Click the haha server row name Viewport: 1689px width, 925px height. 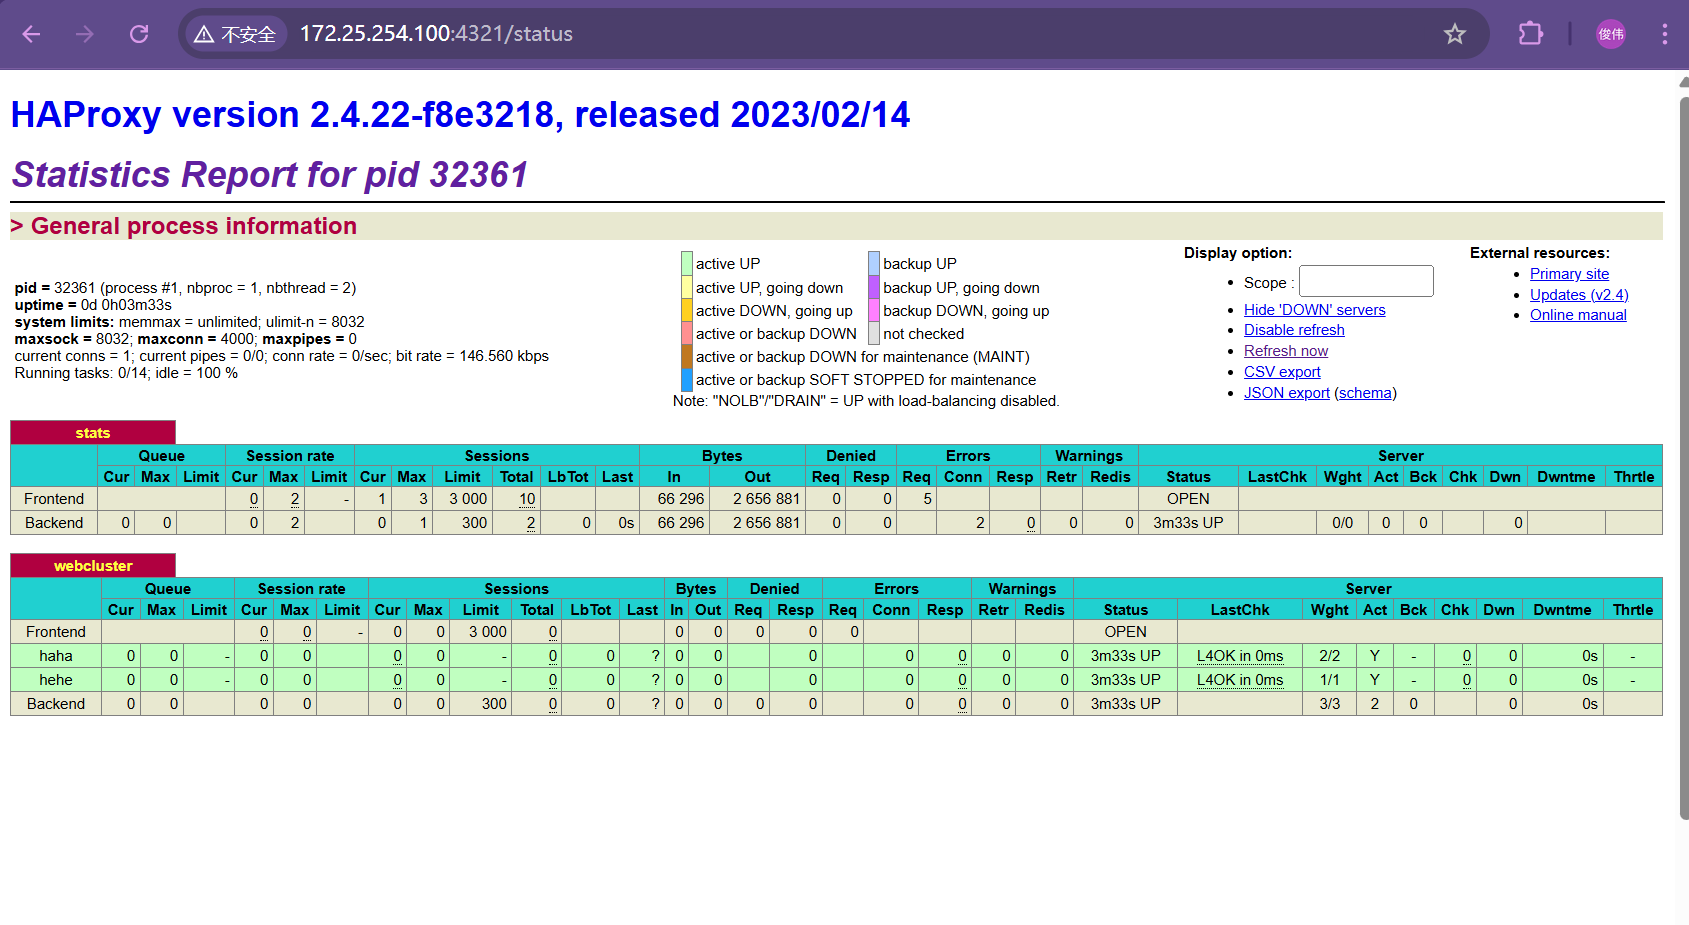(x=56, y=656)
